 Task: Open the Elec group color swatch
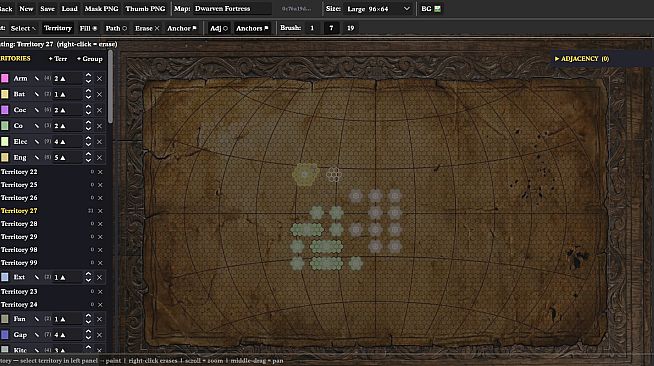5,142
